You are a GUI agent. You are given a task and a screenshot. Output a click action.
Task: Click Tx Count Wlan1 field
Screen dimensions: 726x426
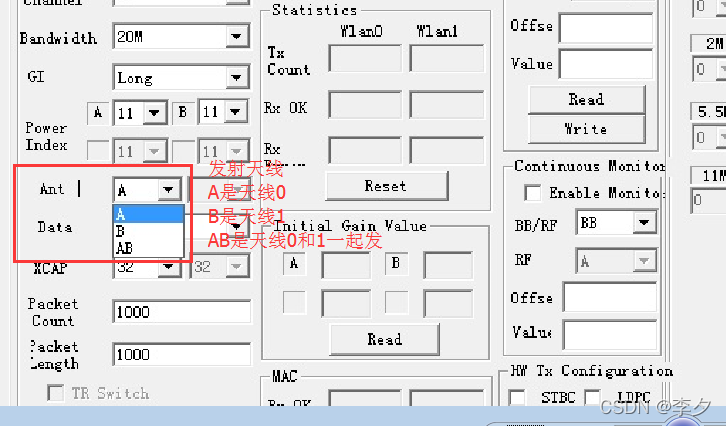(x=447, y=58)
